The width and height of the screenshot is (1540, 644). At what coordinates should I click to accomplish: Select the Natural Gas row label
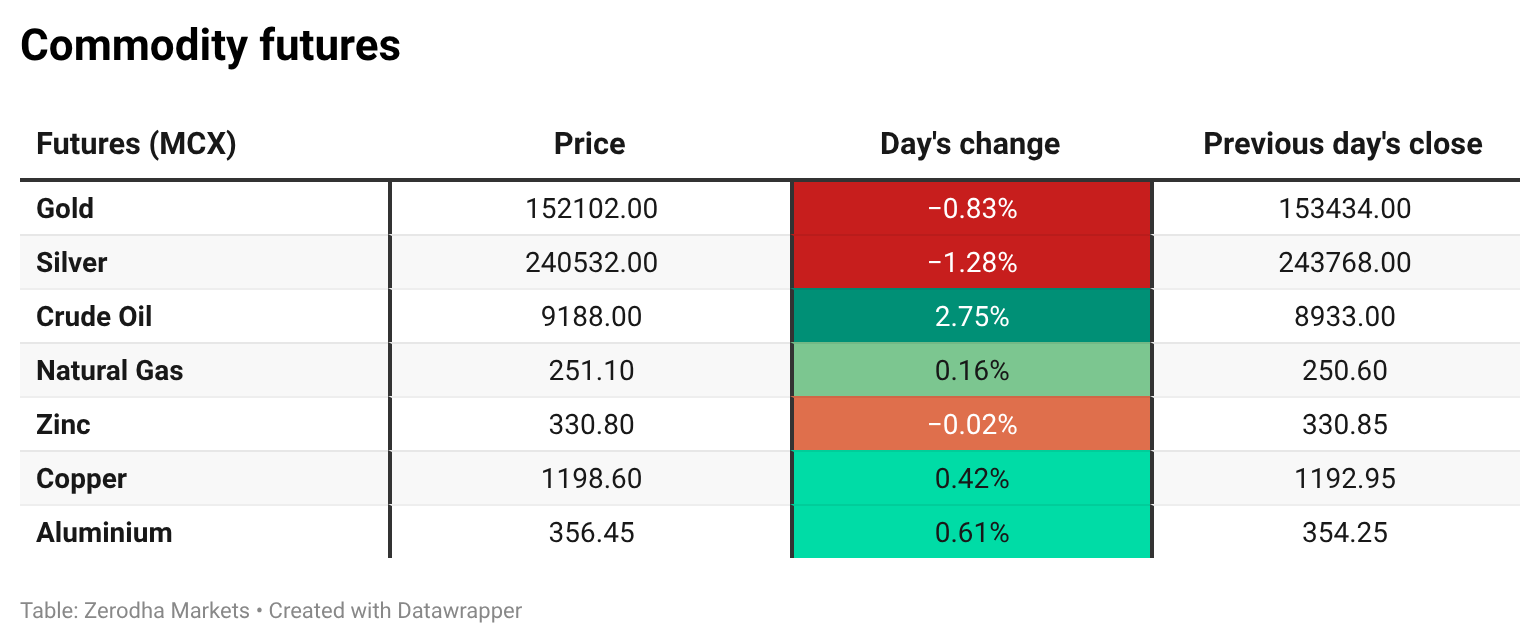(110, 371)
